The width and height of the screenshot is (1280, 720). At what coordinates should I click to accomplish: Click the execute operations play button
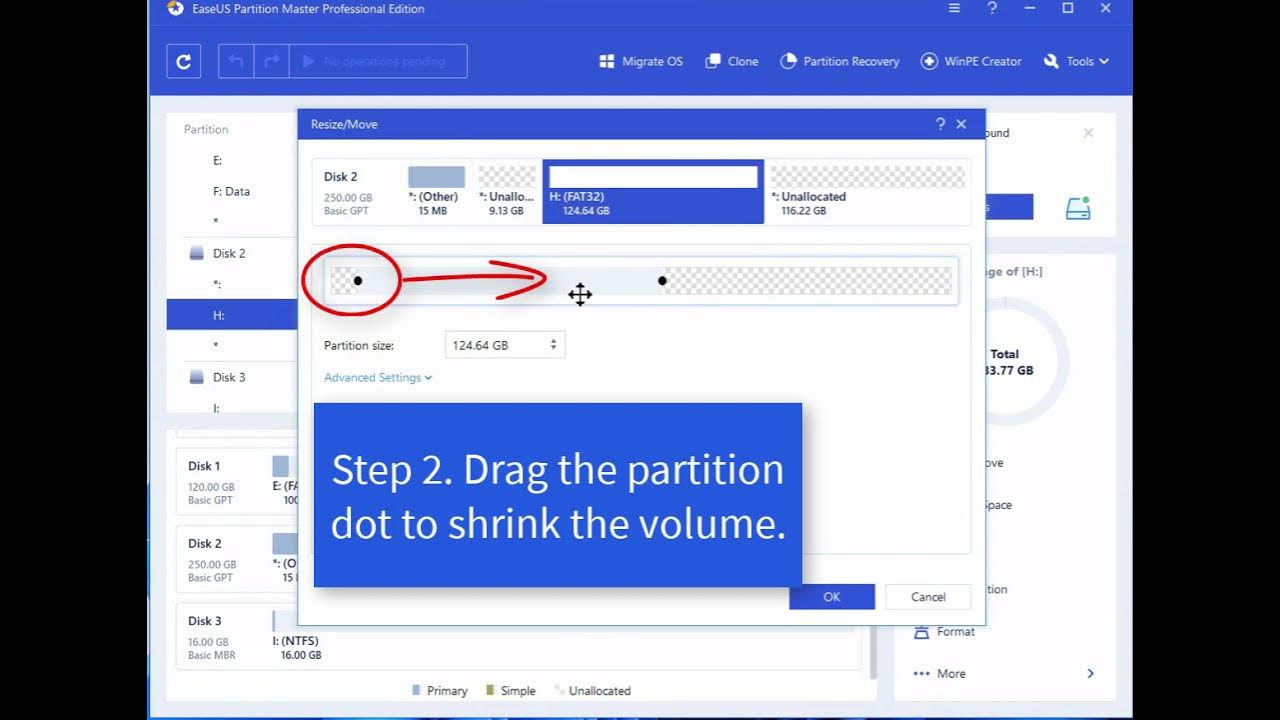378,61
